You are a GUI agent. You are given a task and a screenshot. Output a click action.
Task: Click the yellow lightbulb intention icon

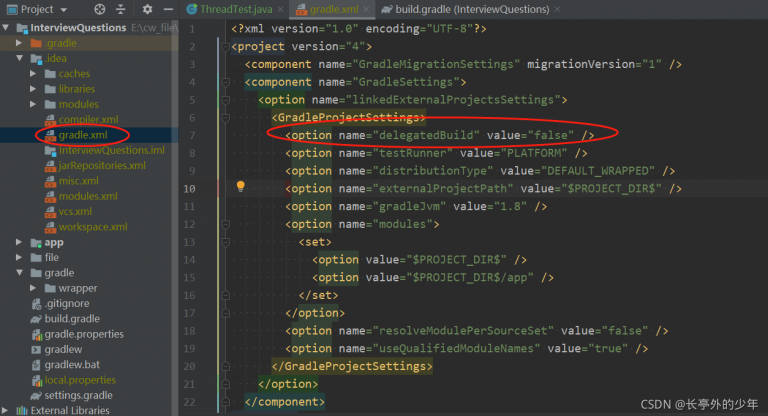click(240, 187)
